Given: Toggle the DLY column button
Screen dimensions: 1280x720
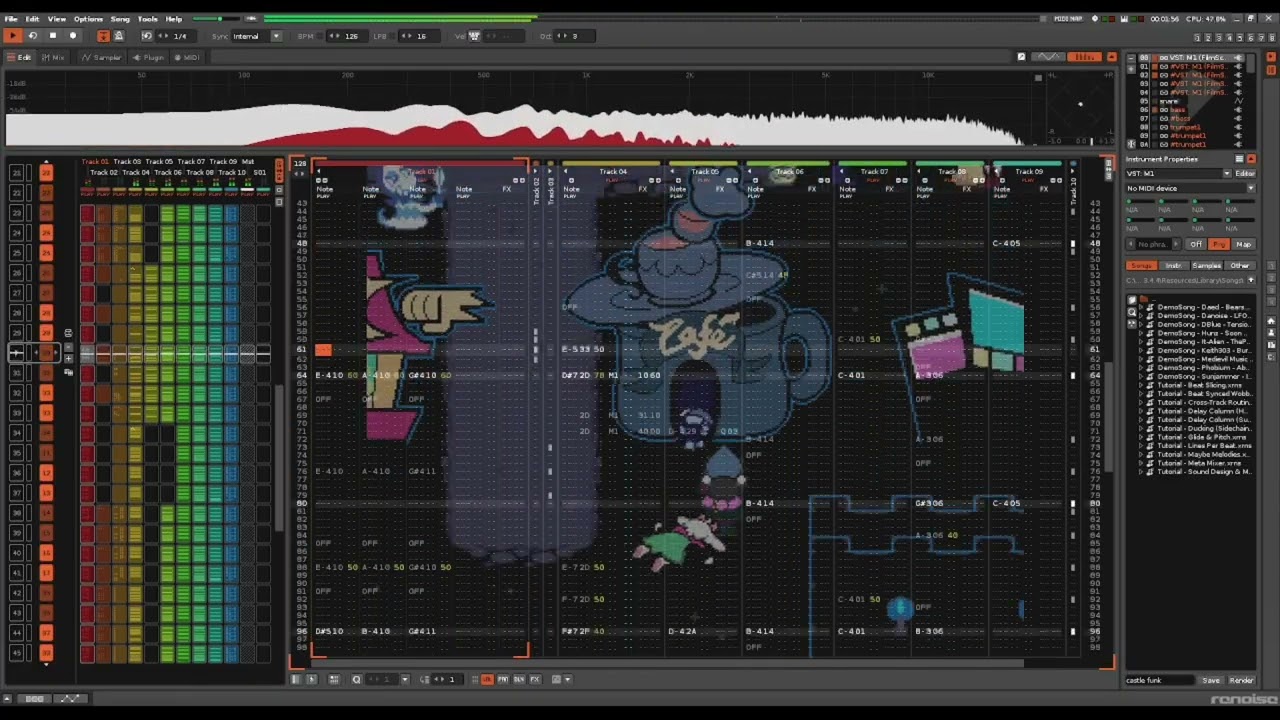Looking at the screenshot, I should (x=519, y=680).
